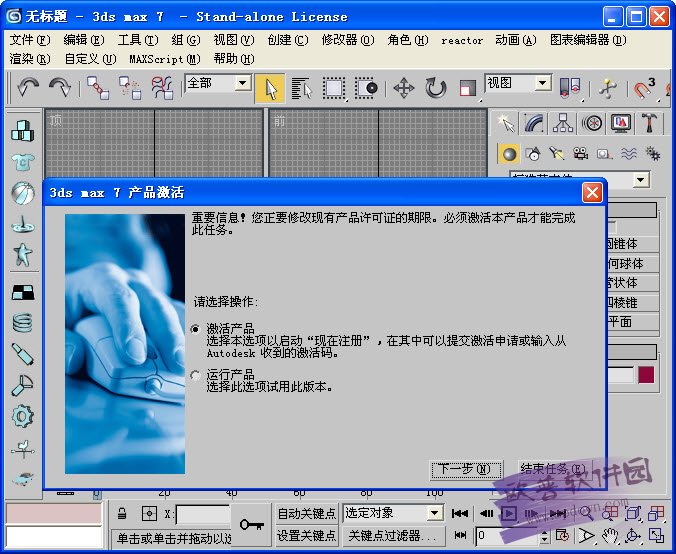Activate the Select Object arrow tool

pos(270,88)
